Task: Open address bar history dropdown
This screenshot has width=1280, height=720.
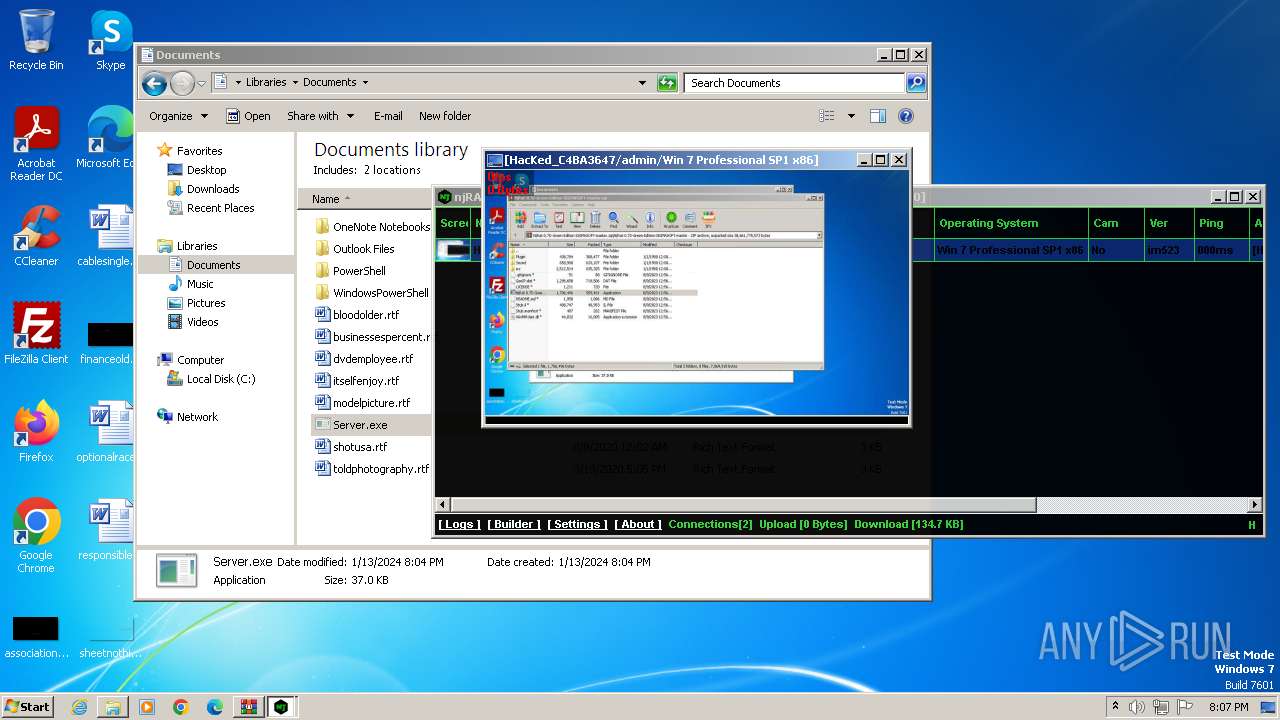Action: coord(642,83)
